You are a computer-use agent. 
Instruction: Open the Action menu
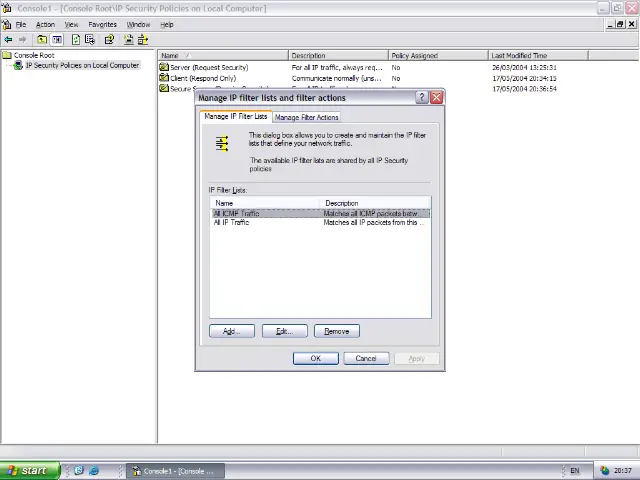click(x=45, y=24)
